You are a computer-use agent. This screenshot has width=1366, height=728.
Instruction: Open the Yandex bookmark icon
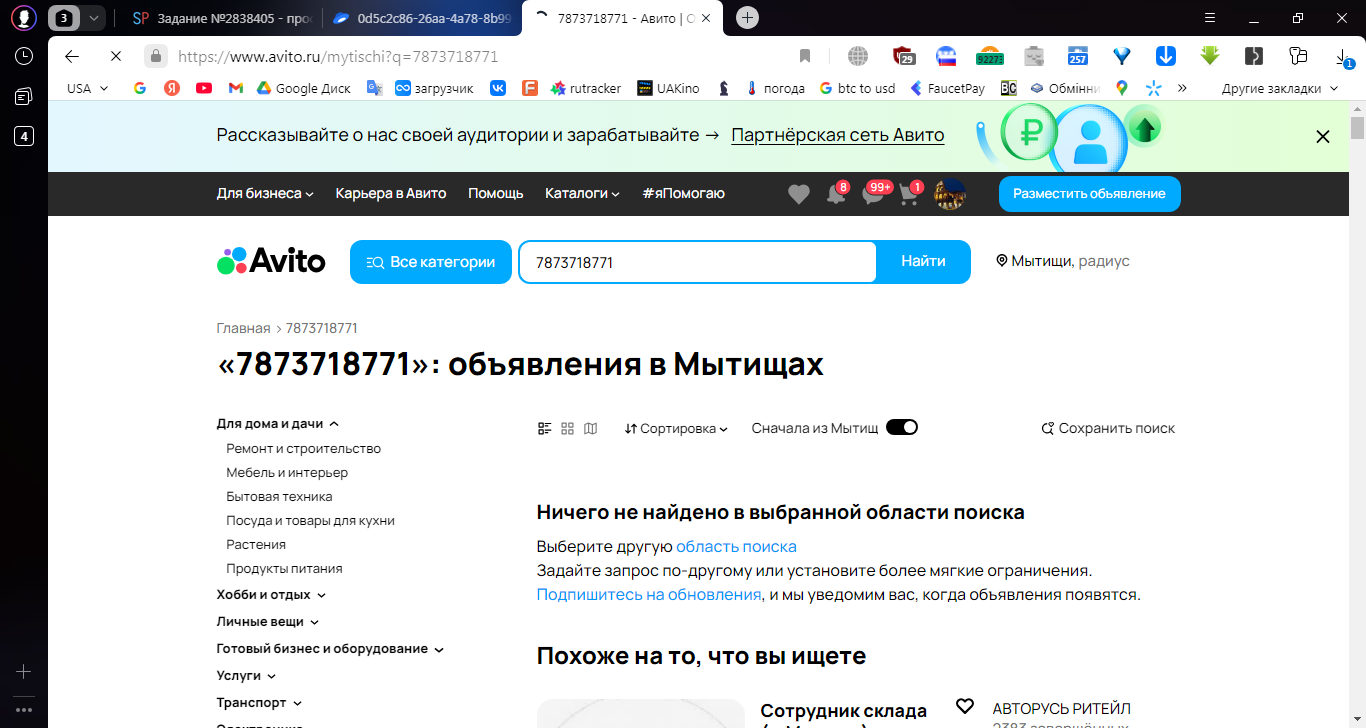[172, 88]
